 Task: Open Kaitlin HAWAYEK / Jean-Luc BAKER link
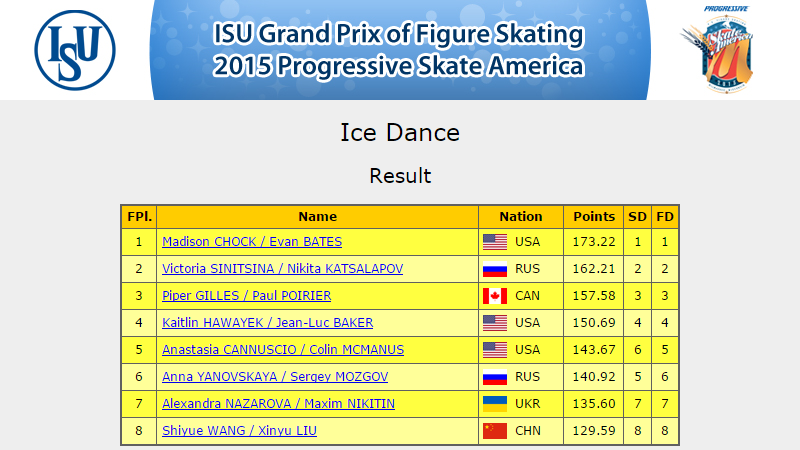tap(267, 323)
